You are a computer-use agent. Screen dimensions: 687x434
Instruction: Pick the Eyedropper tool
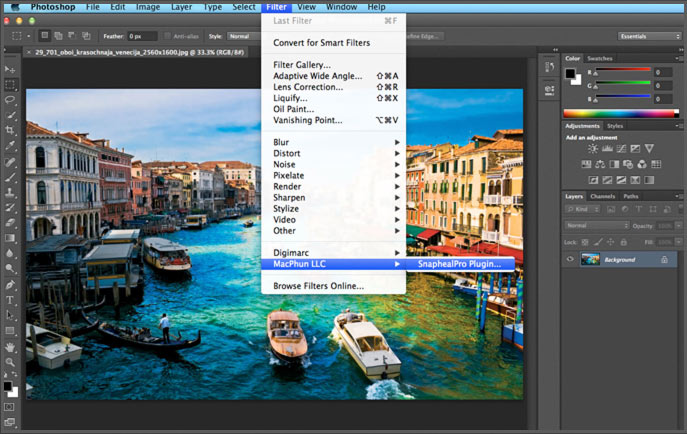pos(11,146)
